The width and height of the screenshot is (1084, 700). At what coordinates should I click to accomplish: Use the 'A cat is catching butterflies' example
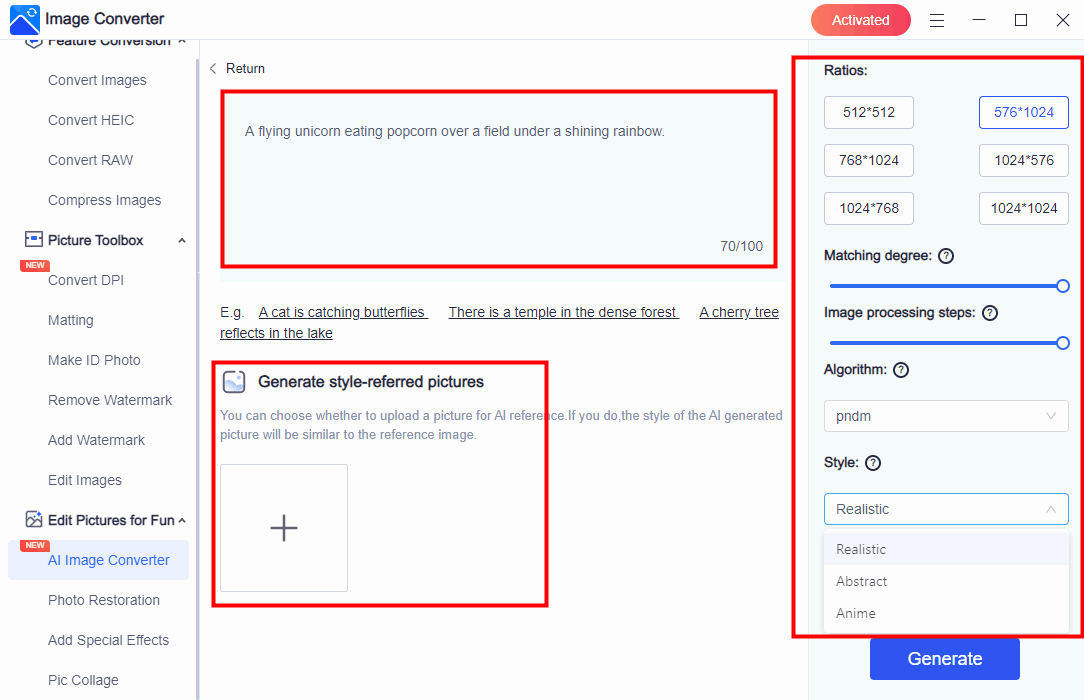pos(342,312)
